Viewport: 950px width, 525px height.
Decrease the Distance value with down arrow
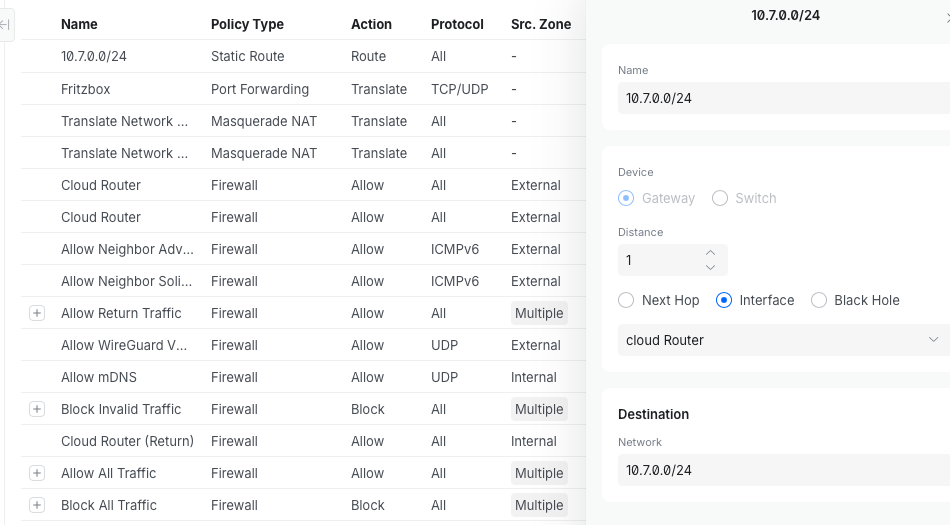[710, 267]
